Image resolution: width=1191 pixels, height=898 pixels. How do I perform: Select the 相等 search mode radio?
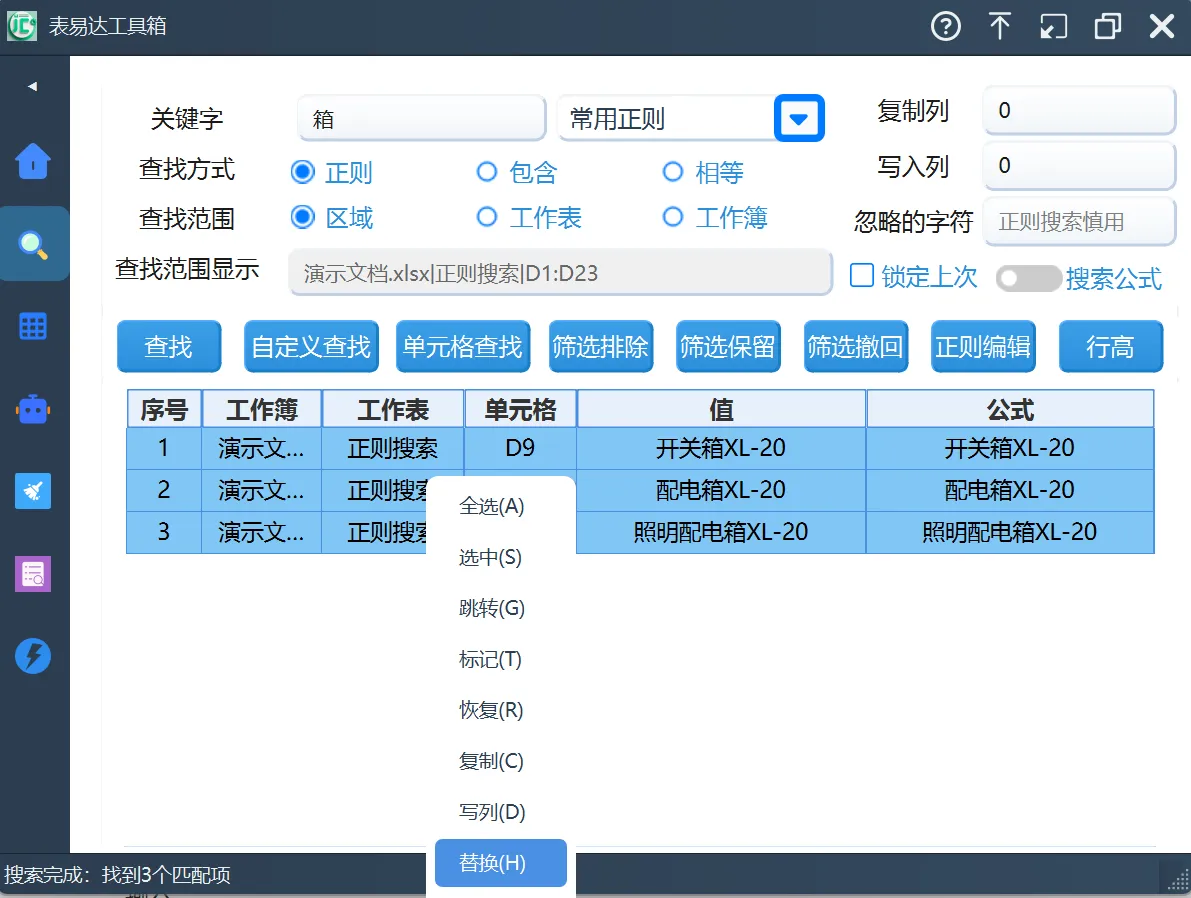tap(672, 172)
